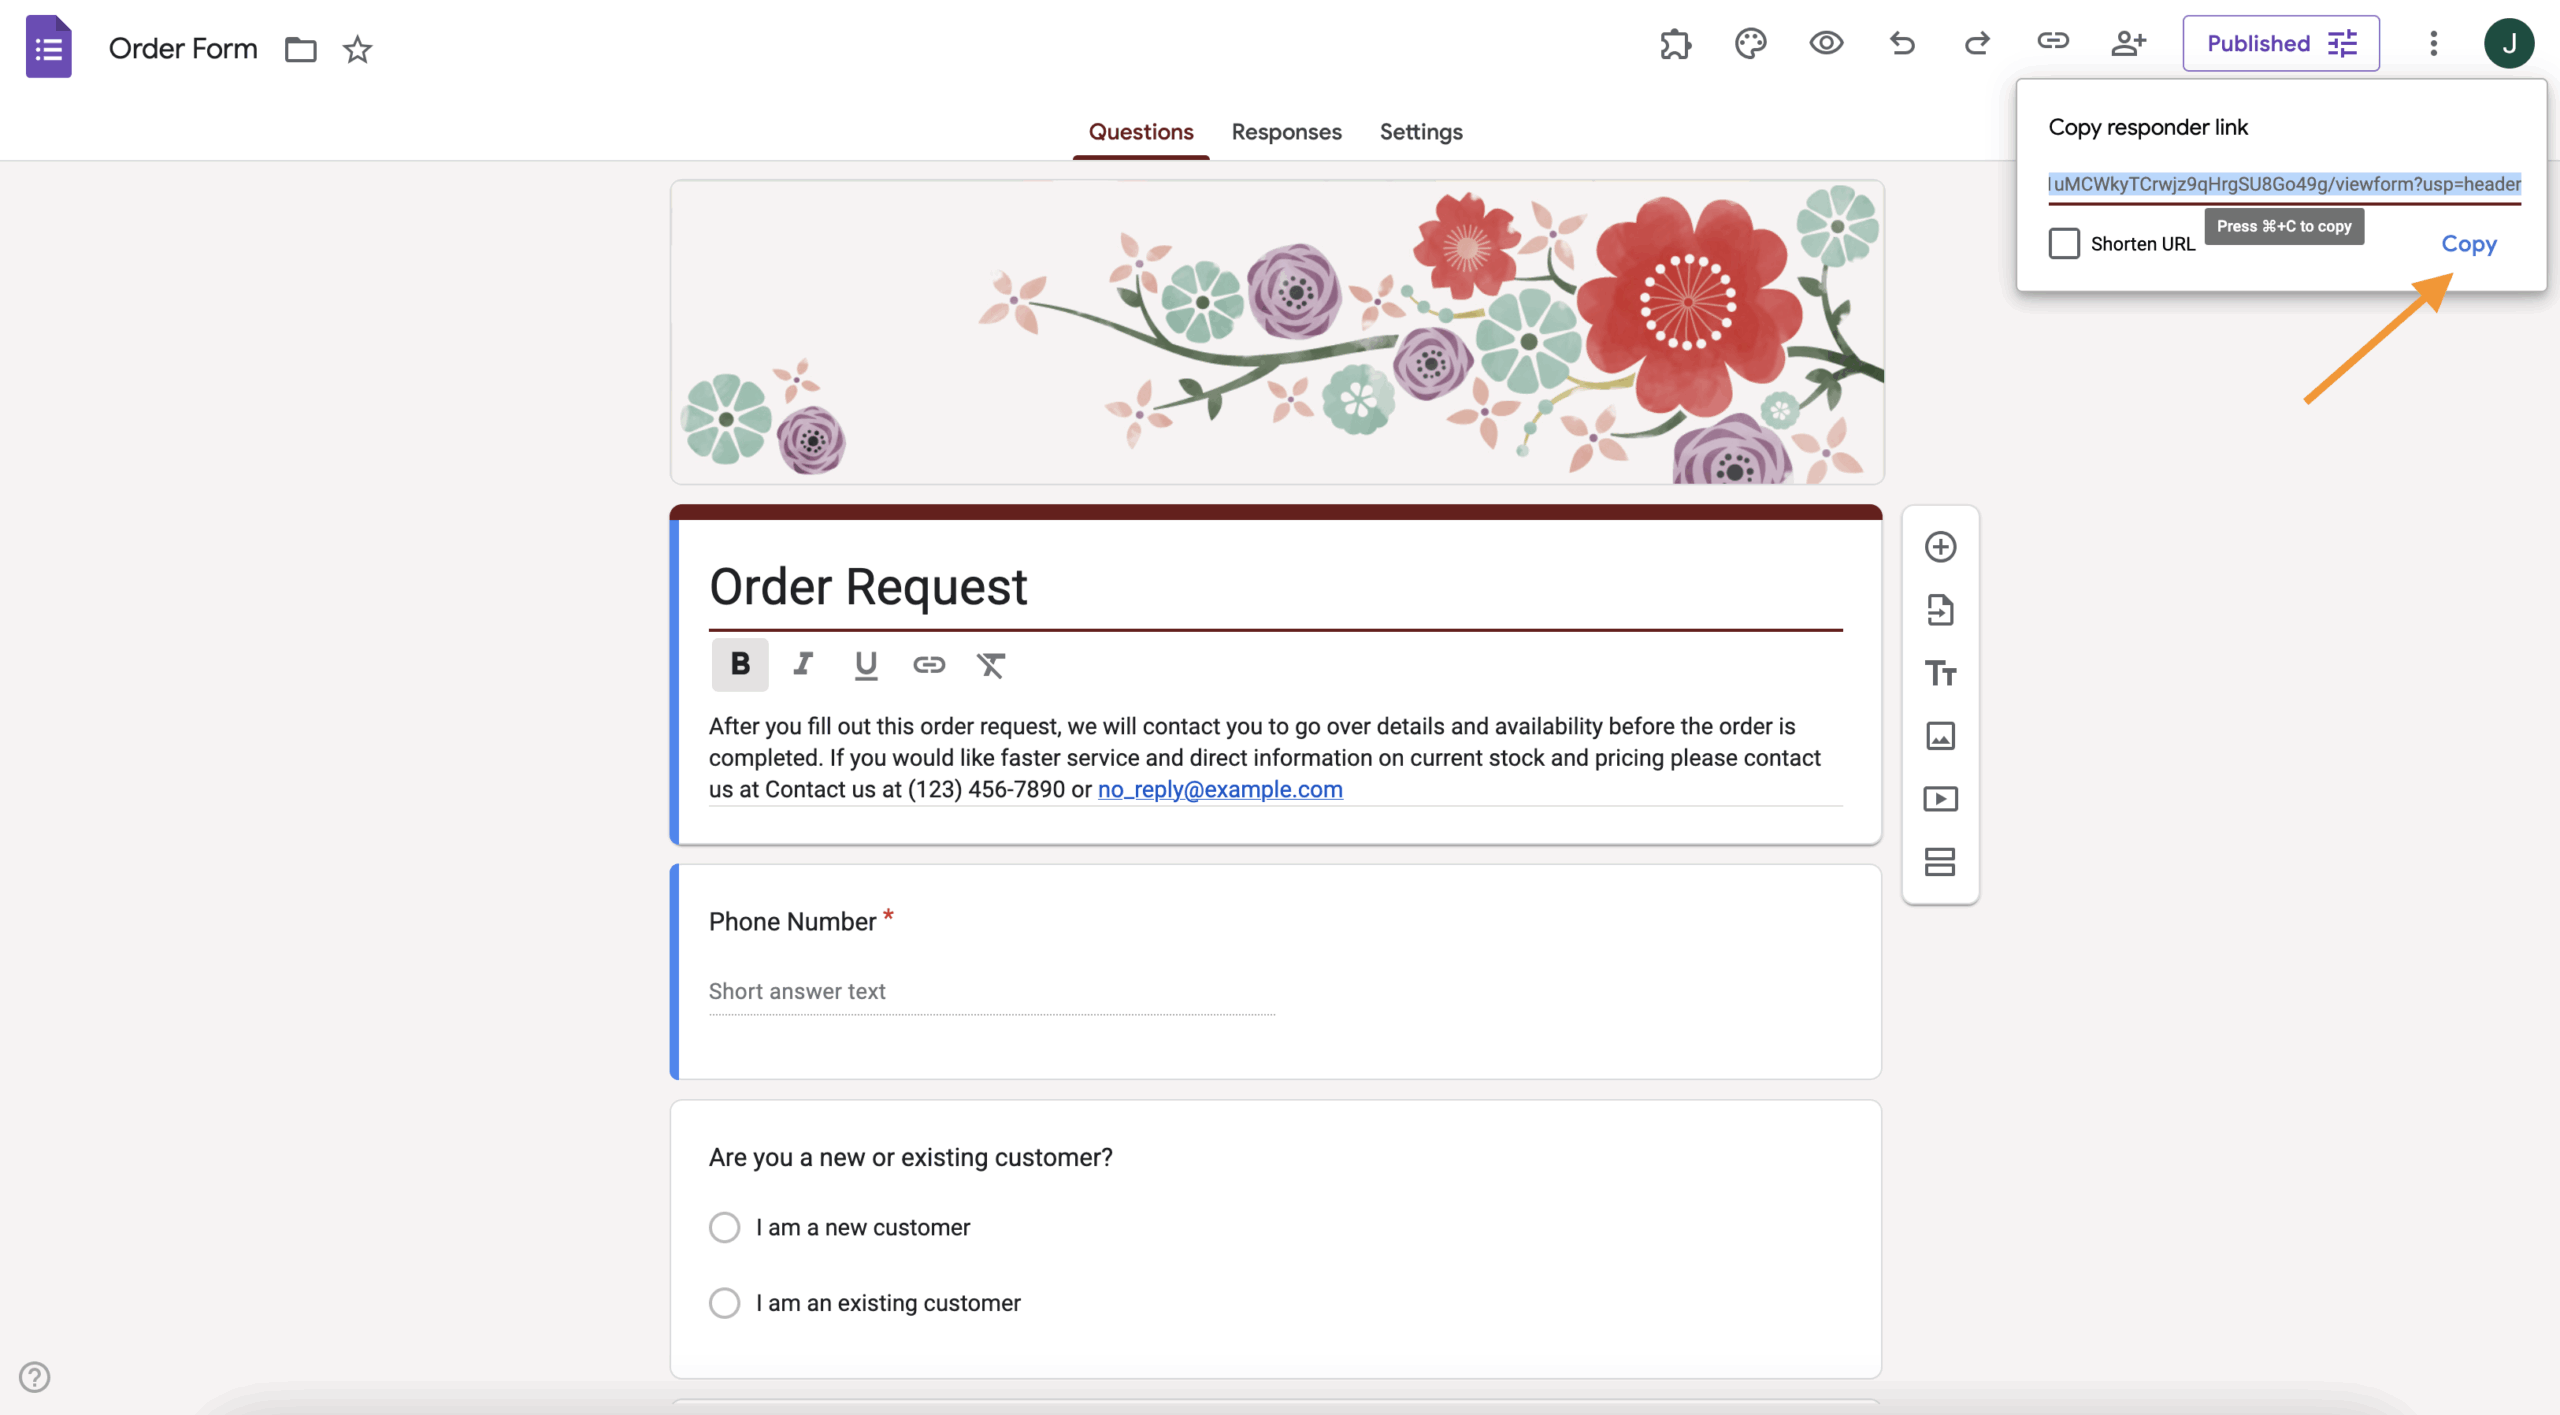
Task: Click the redo arrow
Action: (1977, 44)
